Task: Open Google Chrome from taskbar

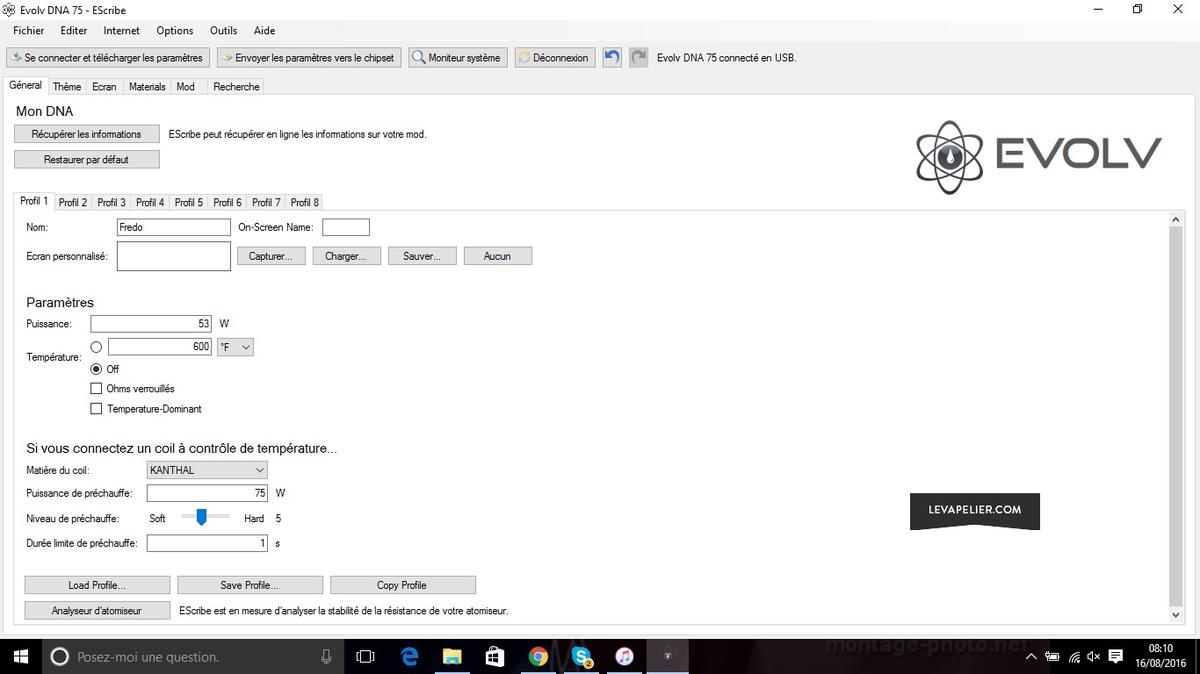Action: 538,657
